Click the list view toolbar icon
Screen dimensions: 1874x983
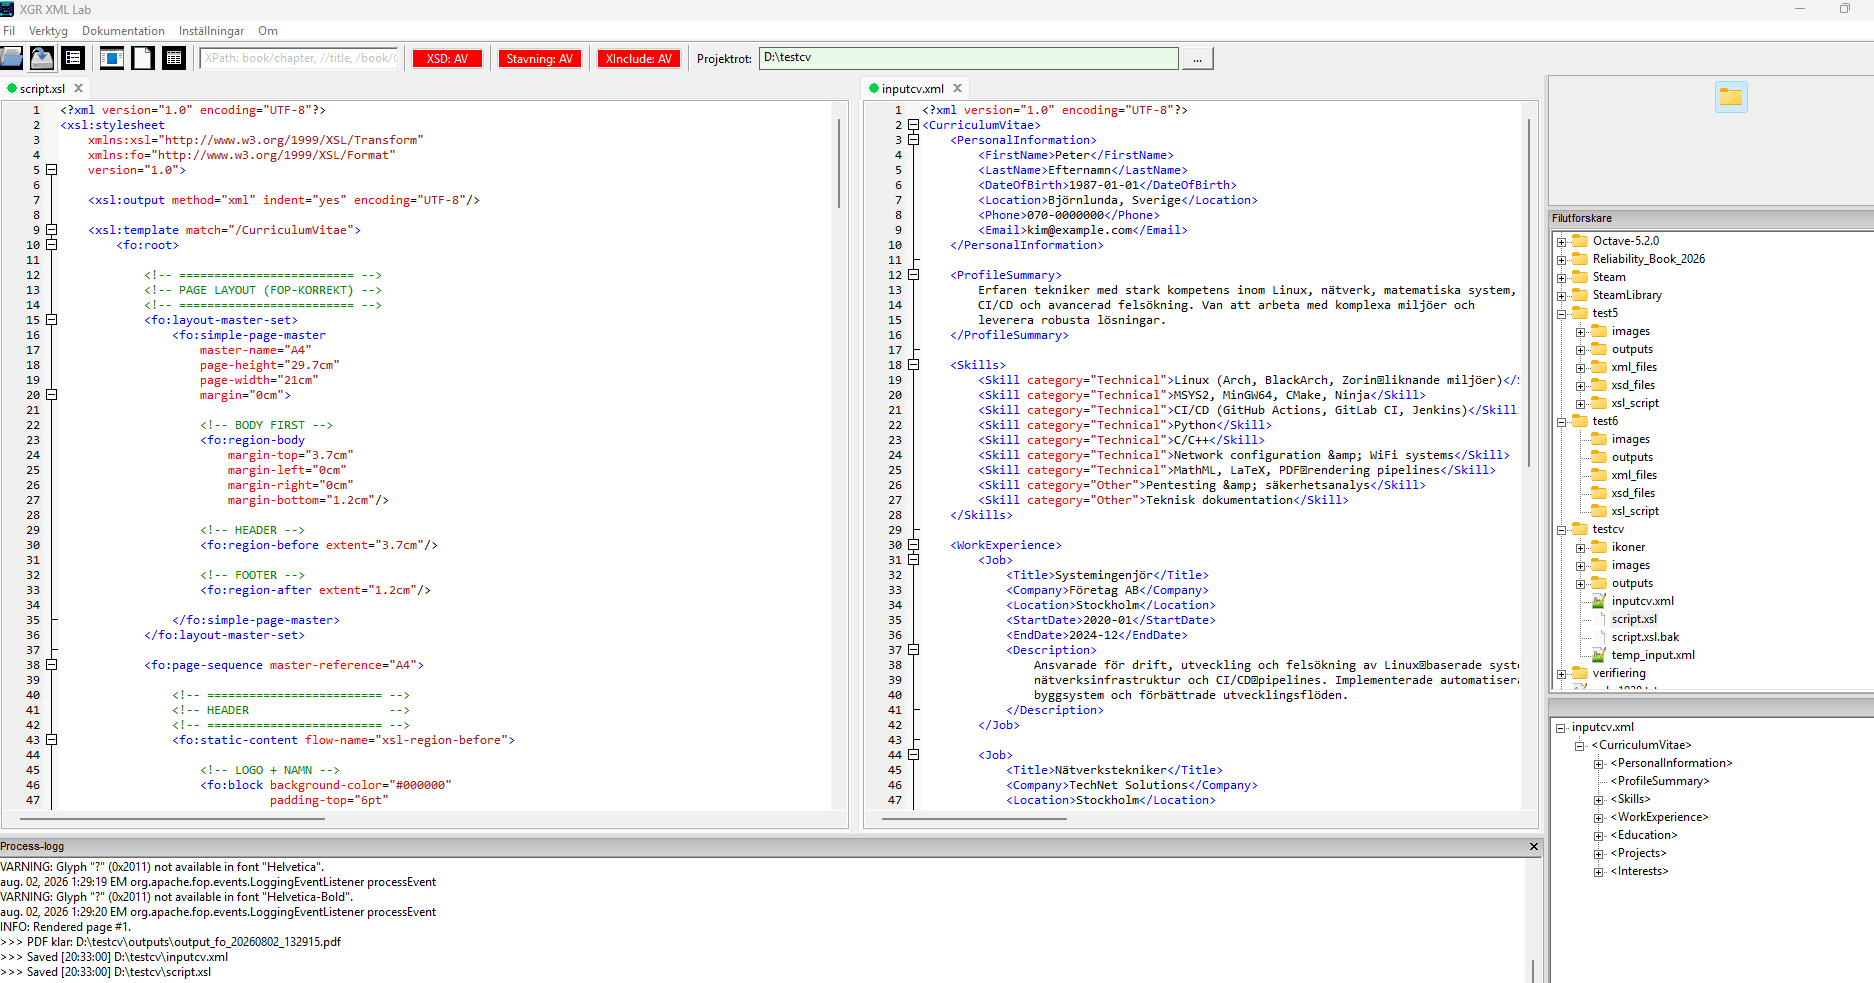73,58
